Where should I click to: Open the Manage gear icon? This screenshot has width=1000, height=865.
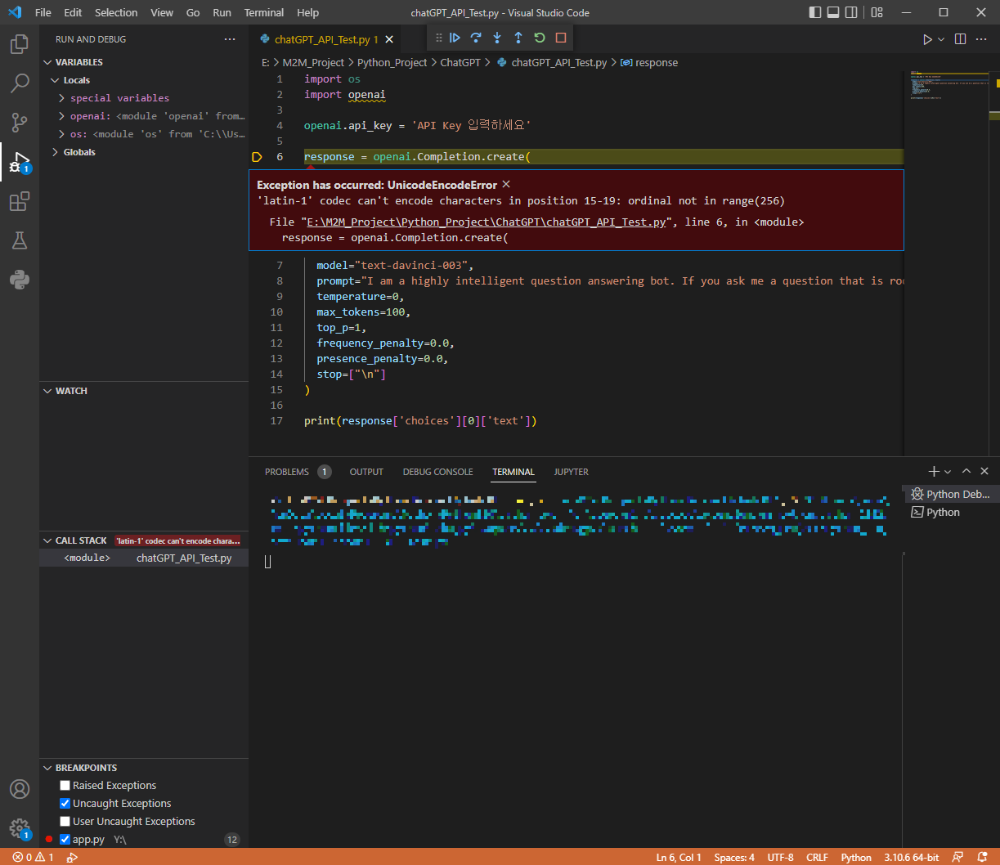20,829
